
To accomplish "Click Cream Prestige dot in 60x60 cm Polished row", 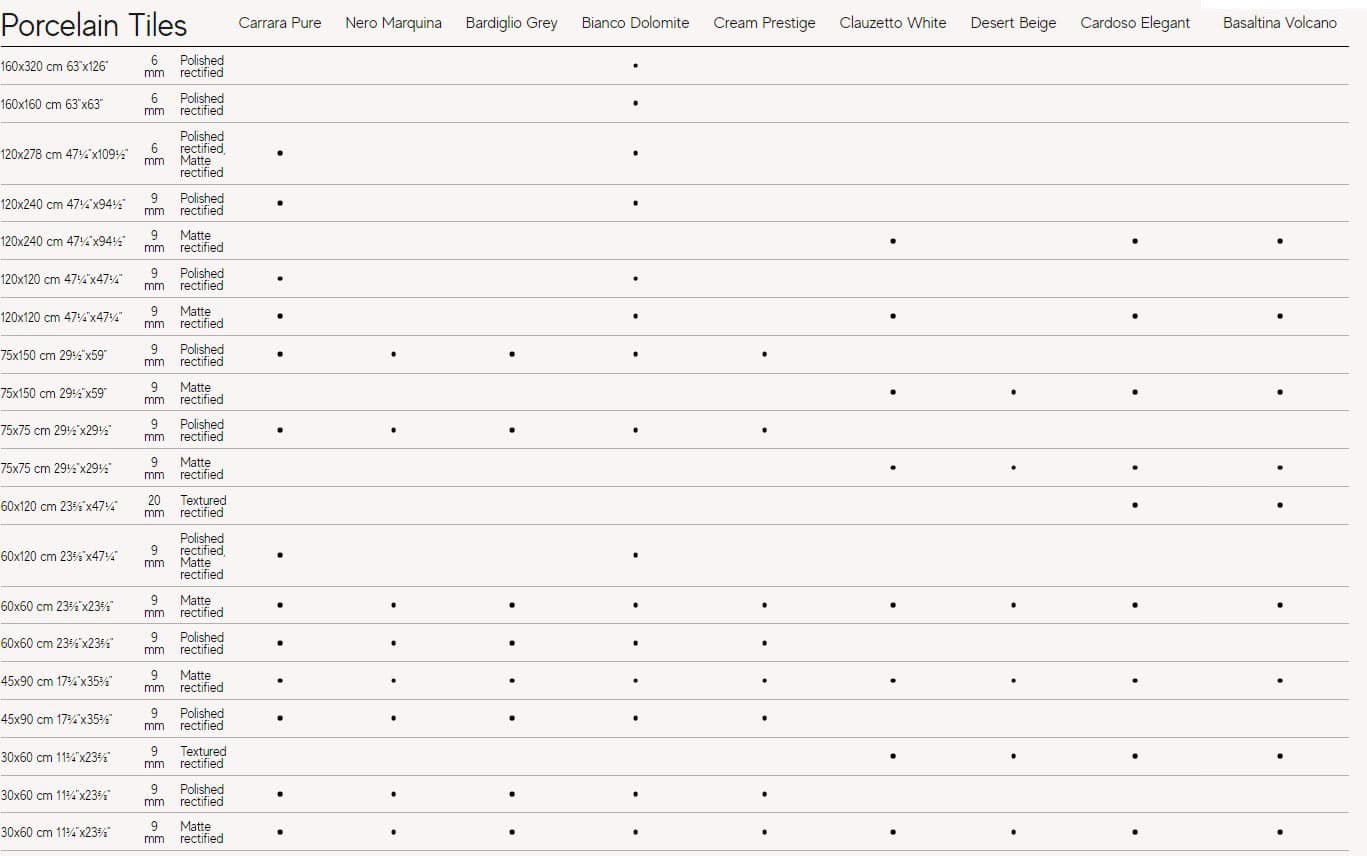I will point(764,643).
